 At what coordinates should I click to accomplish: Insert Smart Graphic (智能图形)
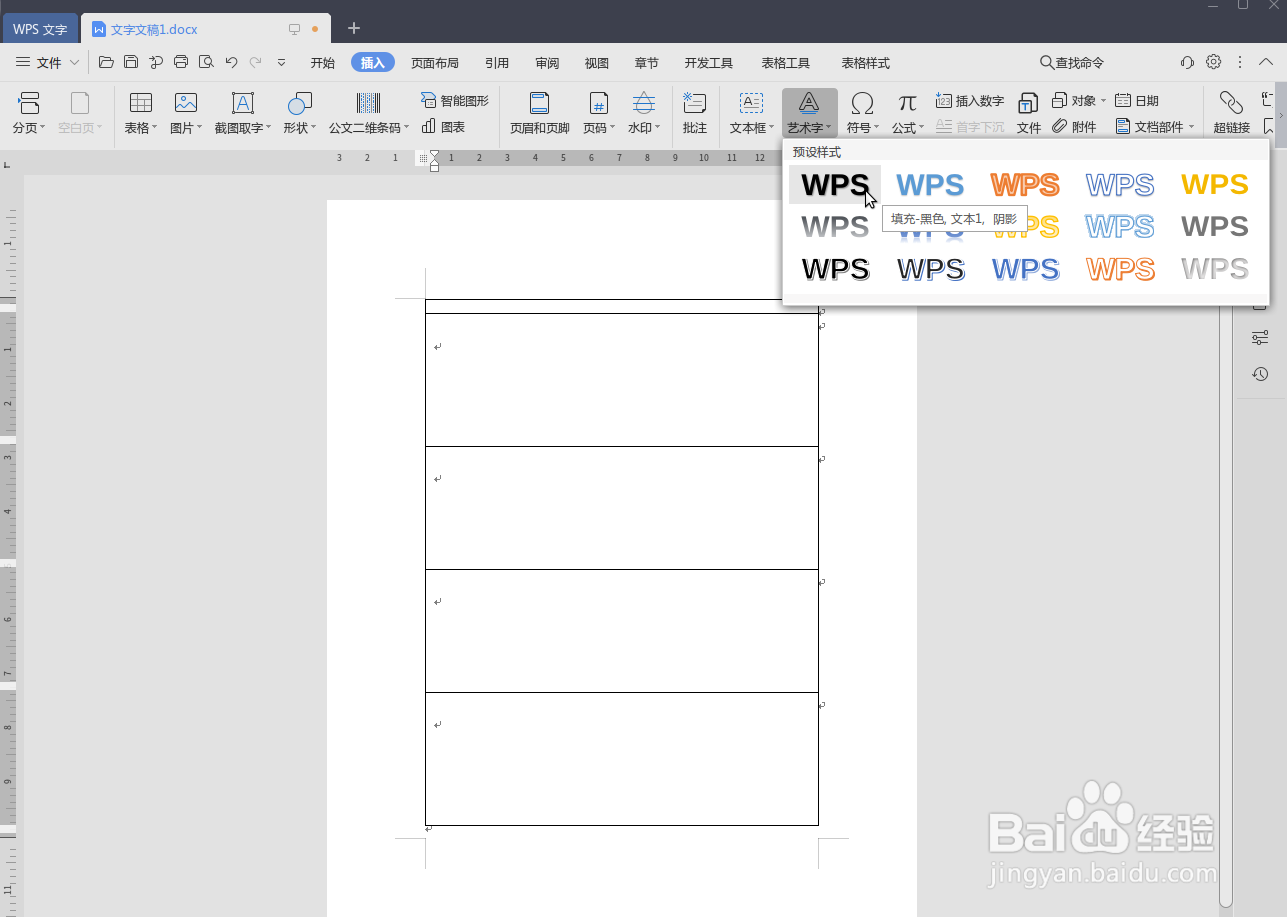pos(455,101)
